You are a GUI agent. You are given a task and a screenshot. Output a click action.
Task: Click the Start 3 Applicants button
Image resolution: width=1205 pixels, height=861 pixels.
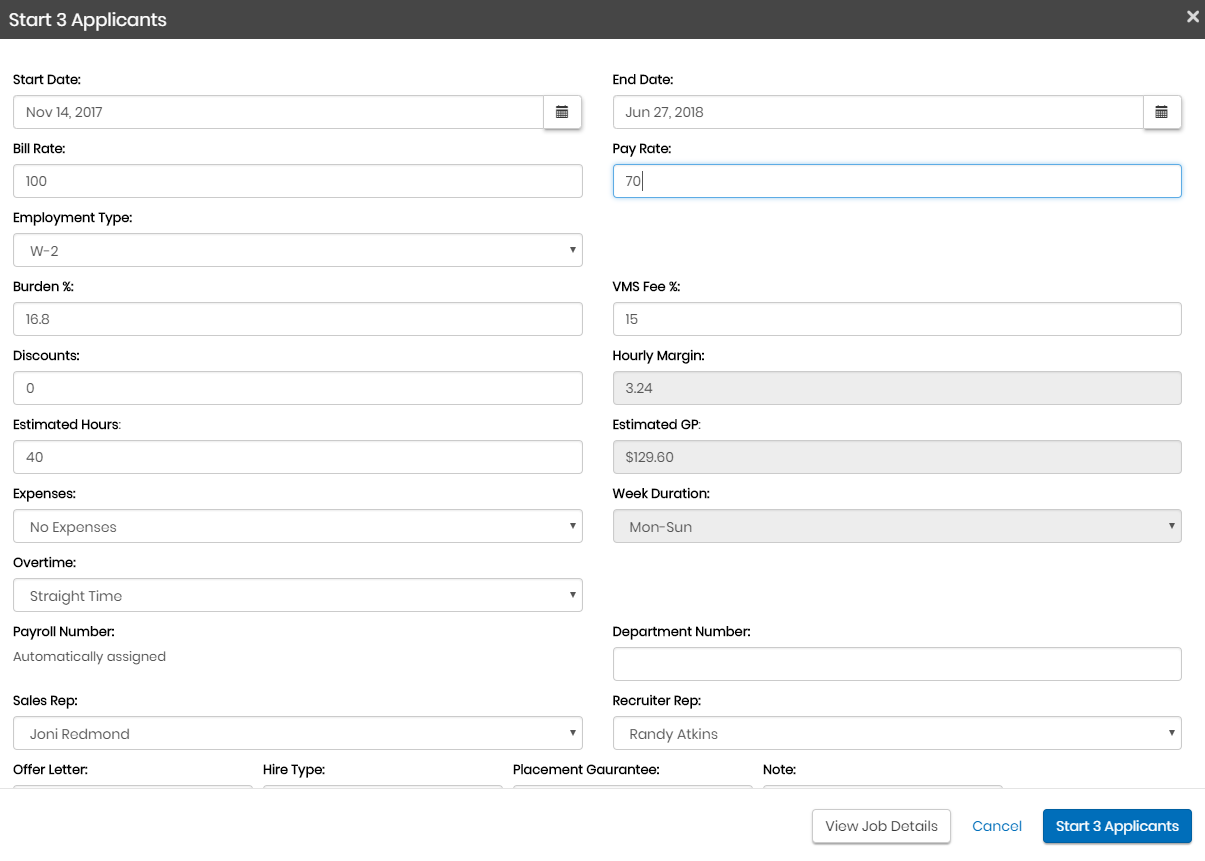tap(1117, 826)
